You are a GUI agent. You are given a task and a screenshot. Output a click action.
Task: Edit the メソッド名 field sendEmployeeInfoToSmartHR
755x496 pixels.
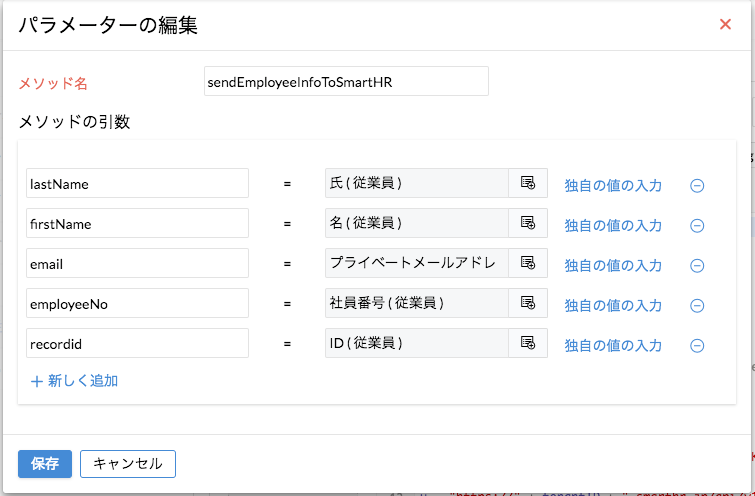pyautogui.click(x=346, y=81)
